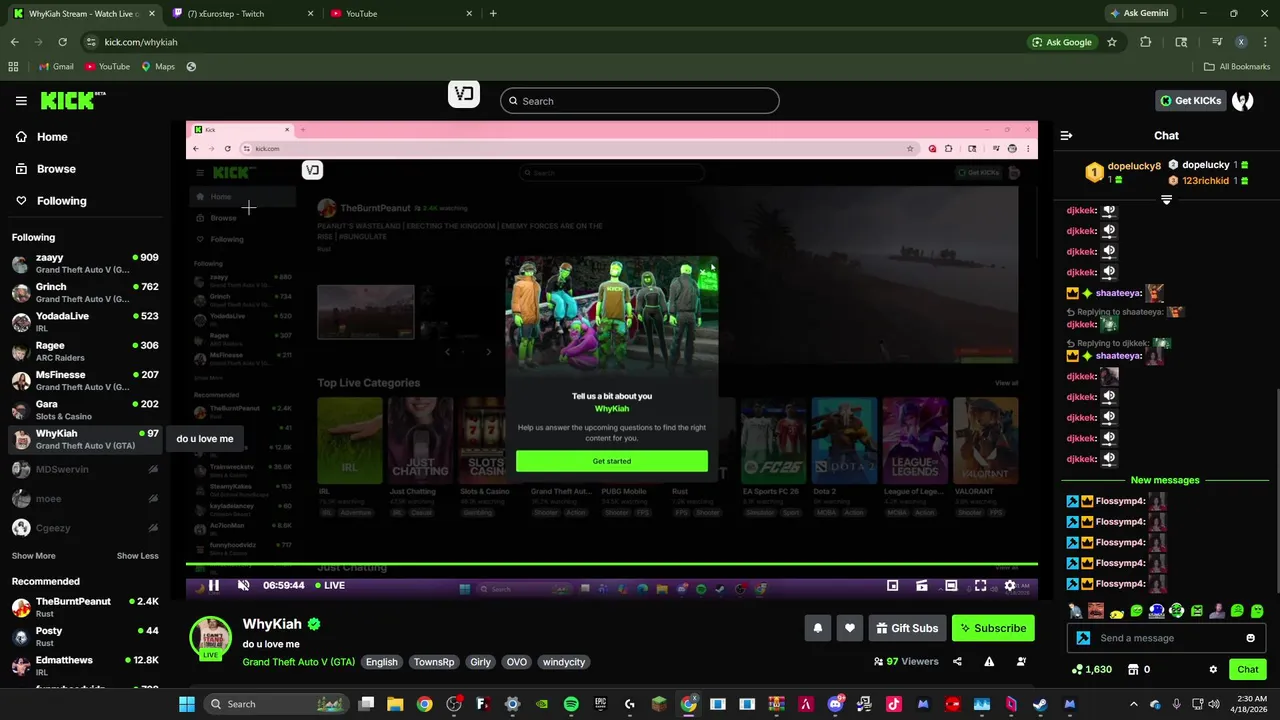Open Windows Start menu
Image resolution: width=1280 pixels, height=720 pixels.
tap(187, 704)
